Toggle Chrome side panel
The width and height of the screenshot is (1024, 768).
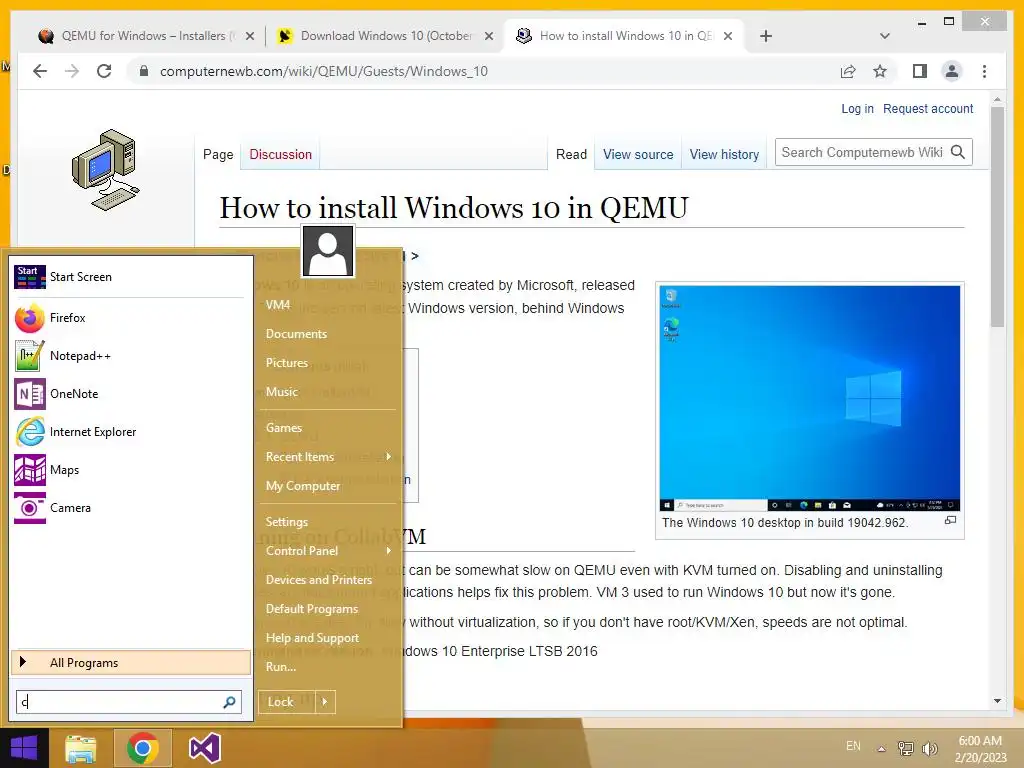pos(920,71)
